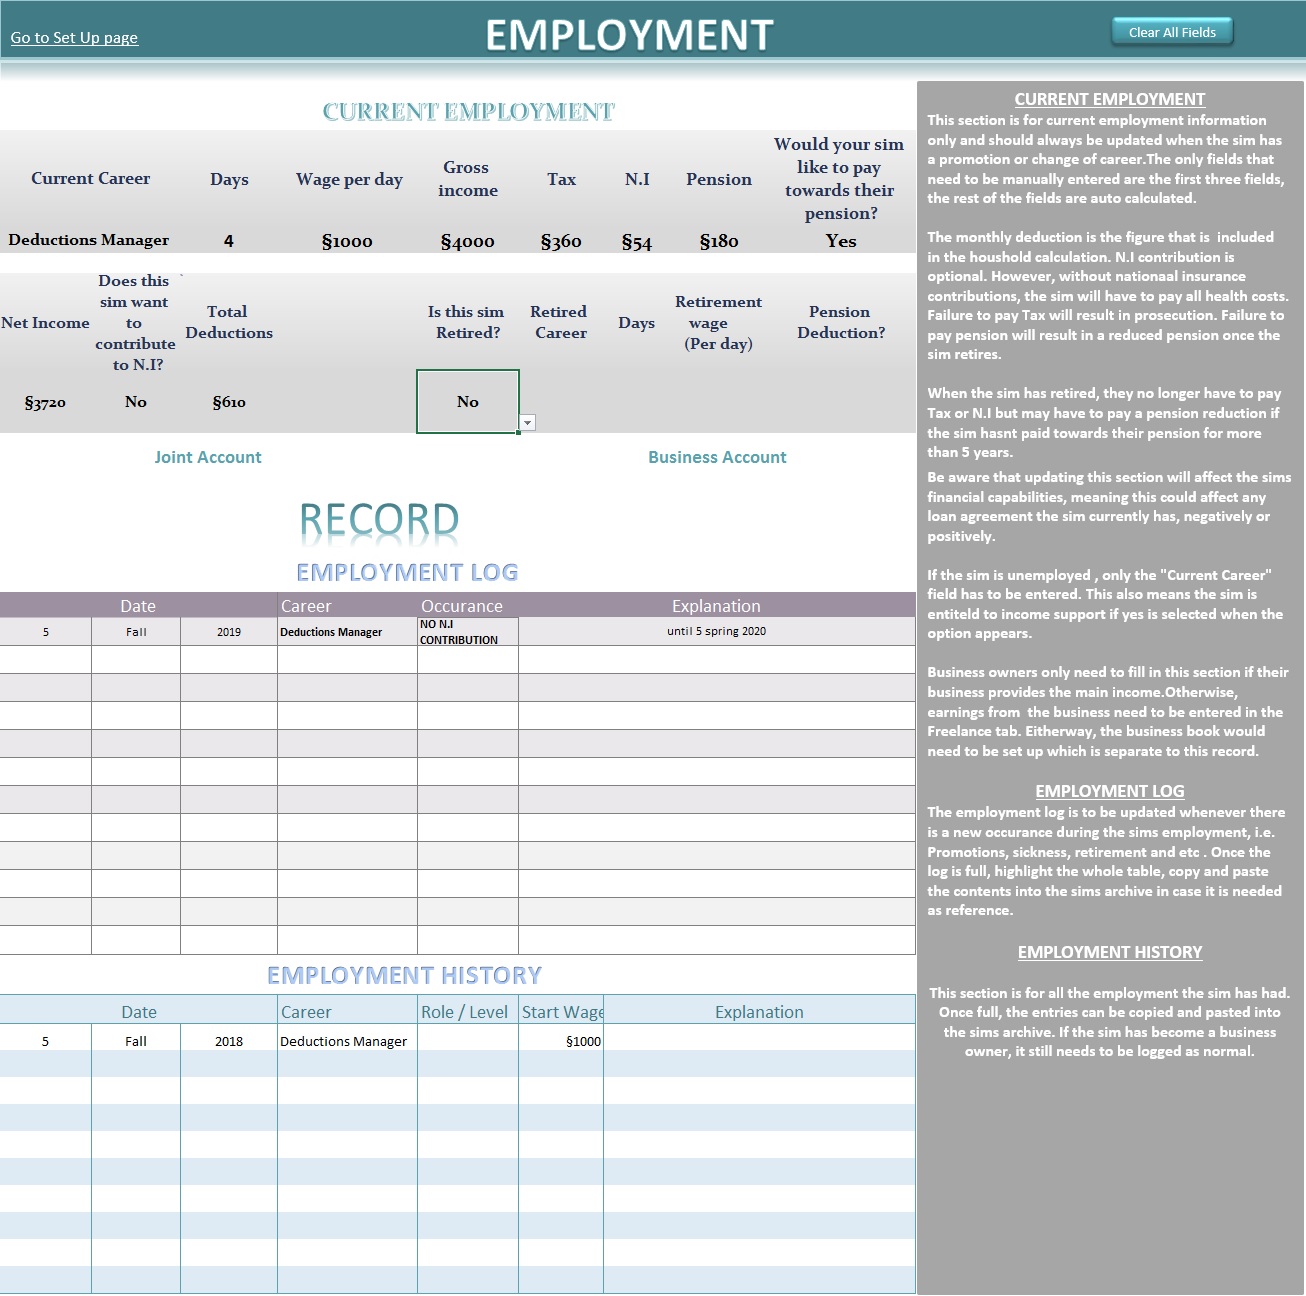The height and width of the screenshot is (1296, 1306).
Task: Click employment log career cell Deductions Manager
Action: click(x=348, y=632)
